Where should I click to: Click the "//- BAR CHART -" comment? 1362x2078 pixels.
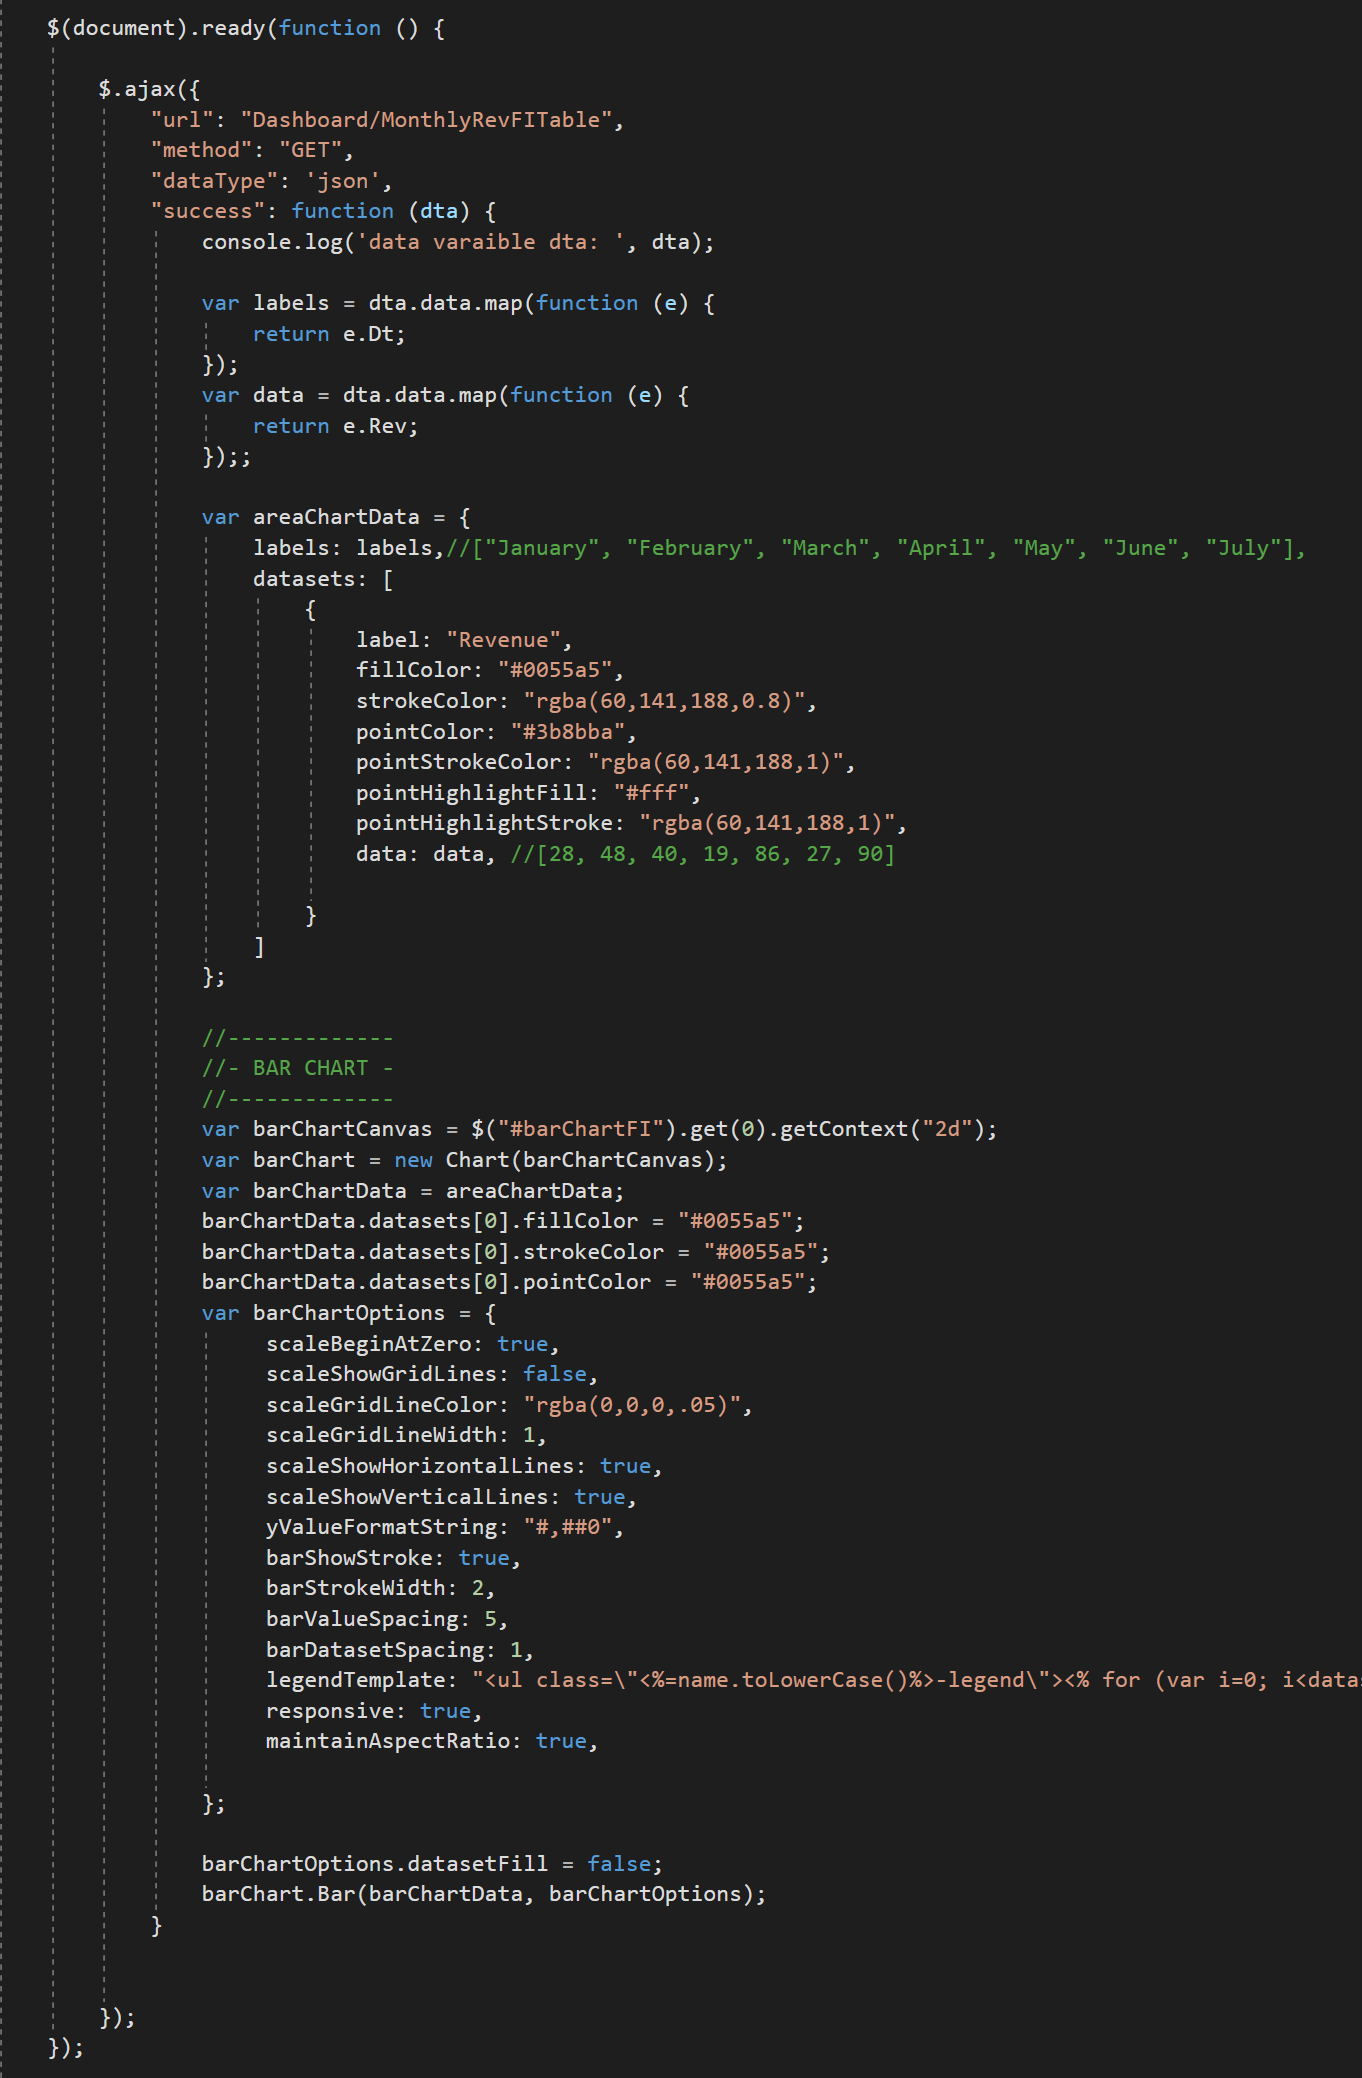(297, 1068)
